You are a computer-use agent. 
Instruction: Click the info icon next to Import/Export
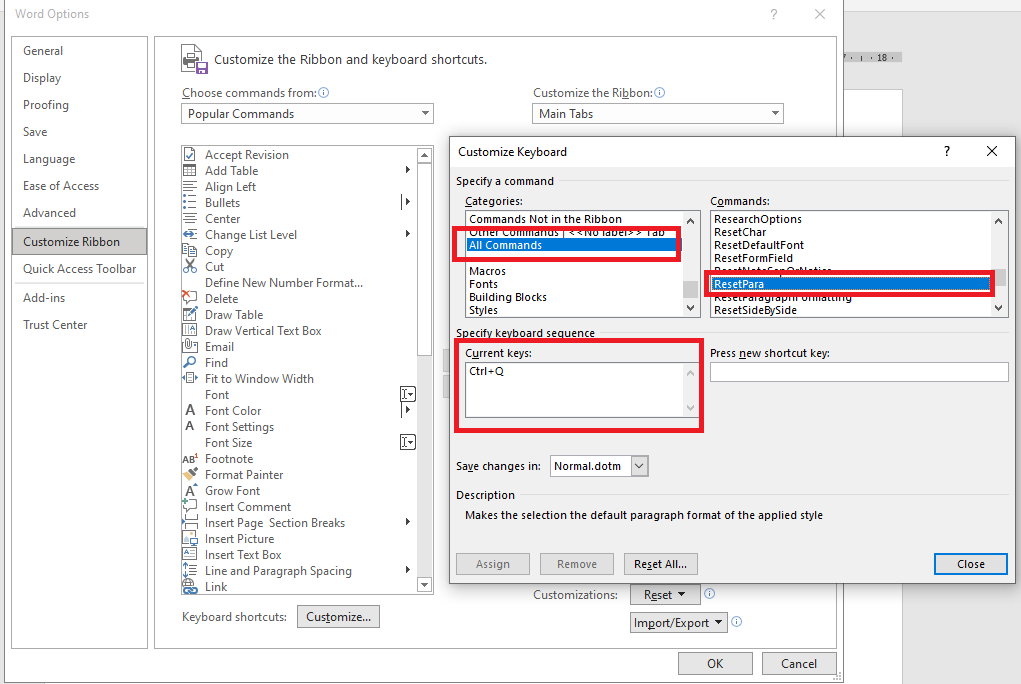point(736,622)
